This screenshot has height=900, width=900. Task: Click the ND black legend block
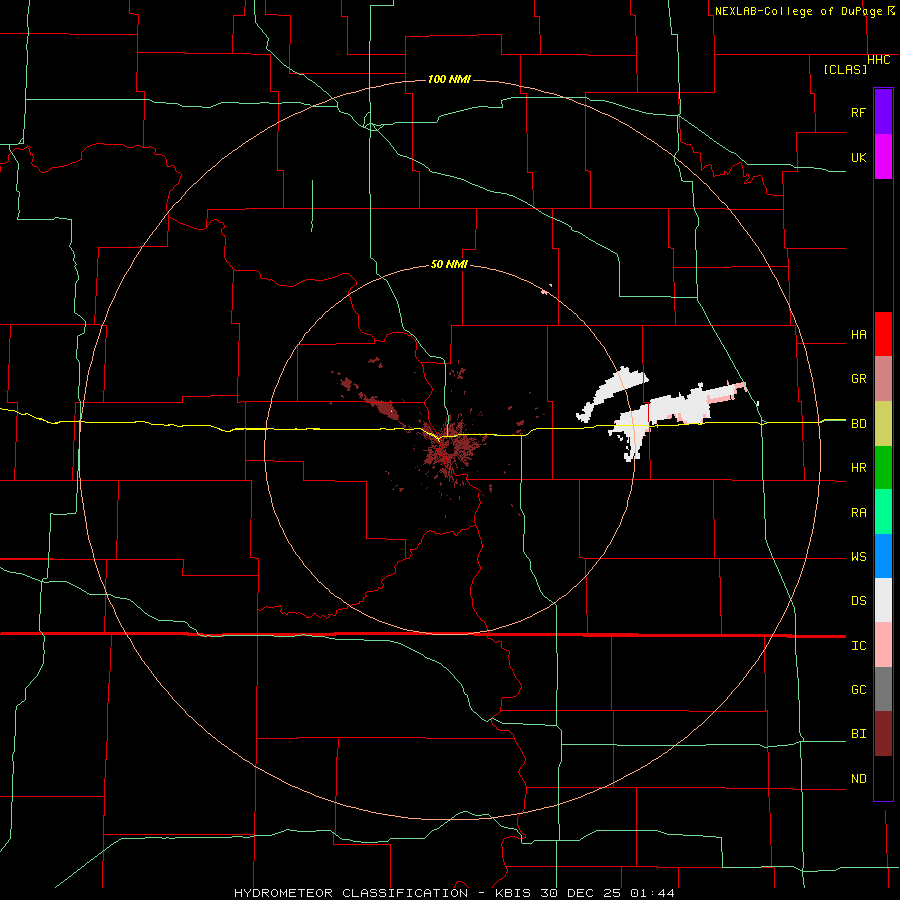point(883,778)
